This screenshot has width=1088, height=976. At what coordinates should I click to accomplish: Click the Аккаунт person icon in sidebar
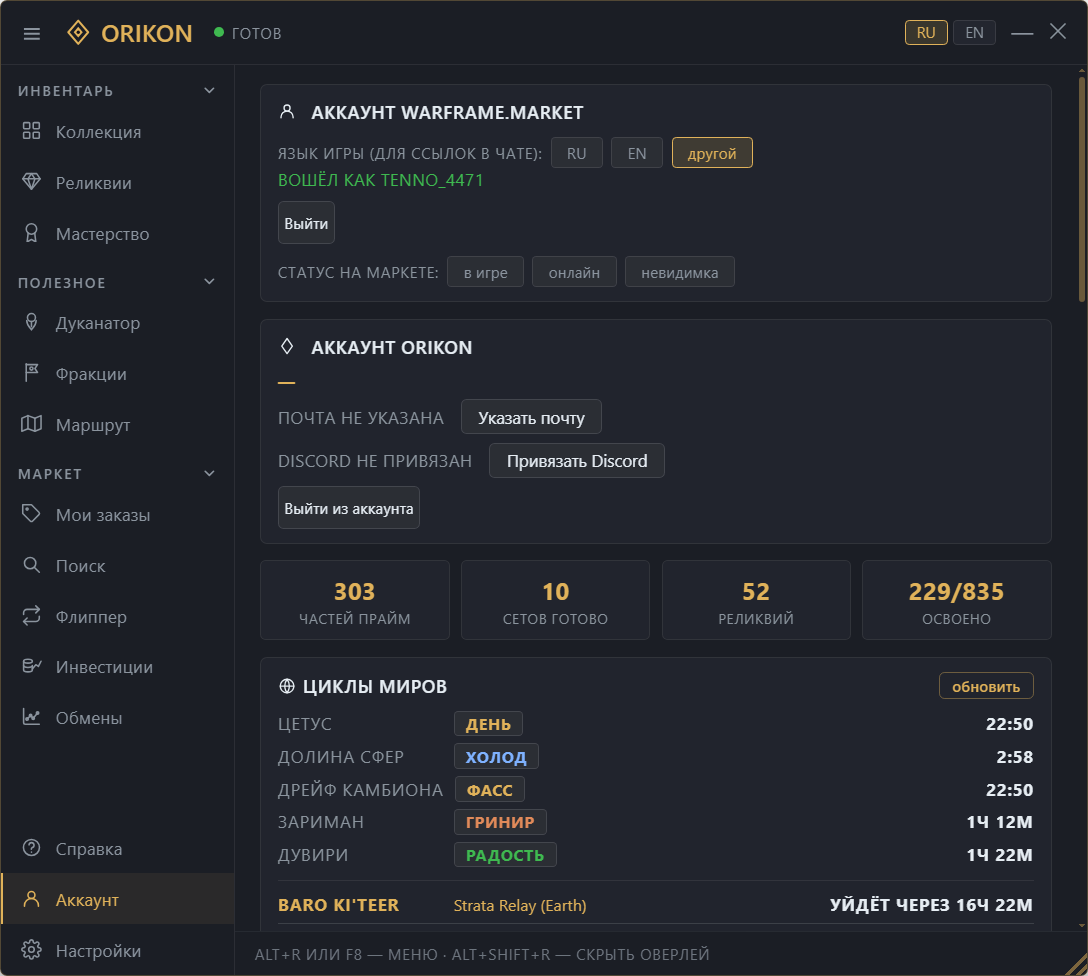(31, 899)
